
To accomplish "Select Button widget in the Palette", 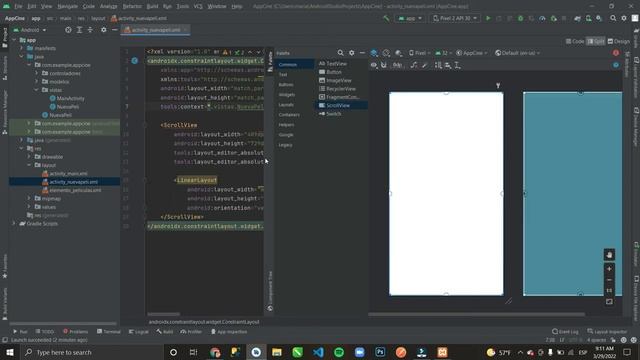I will [x=334, y=72].
